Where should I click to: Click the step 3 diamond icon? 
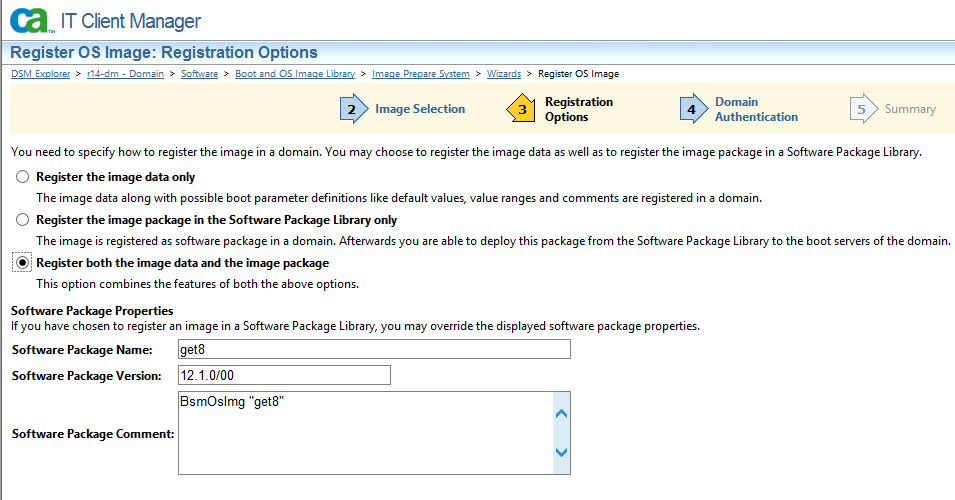[522, 109]
